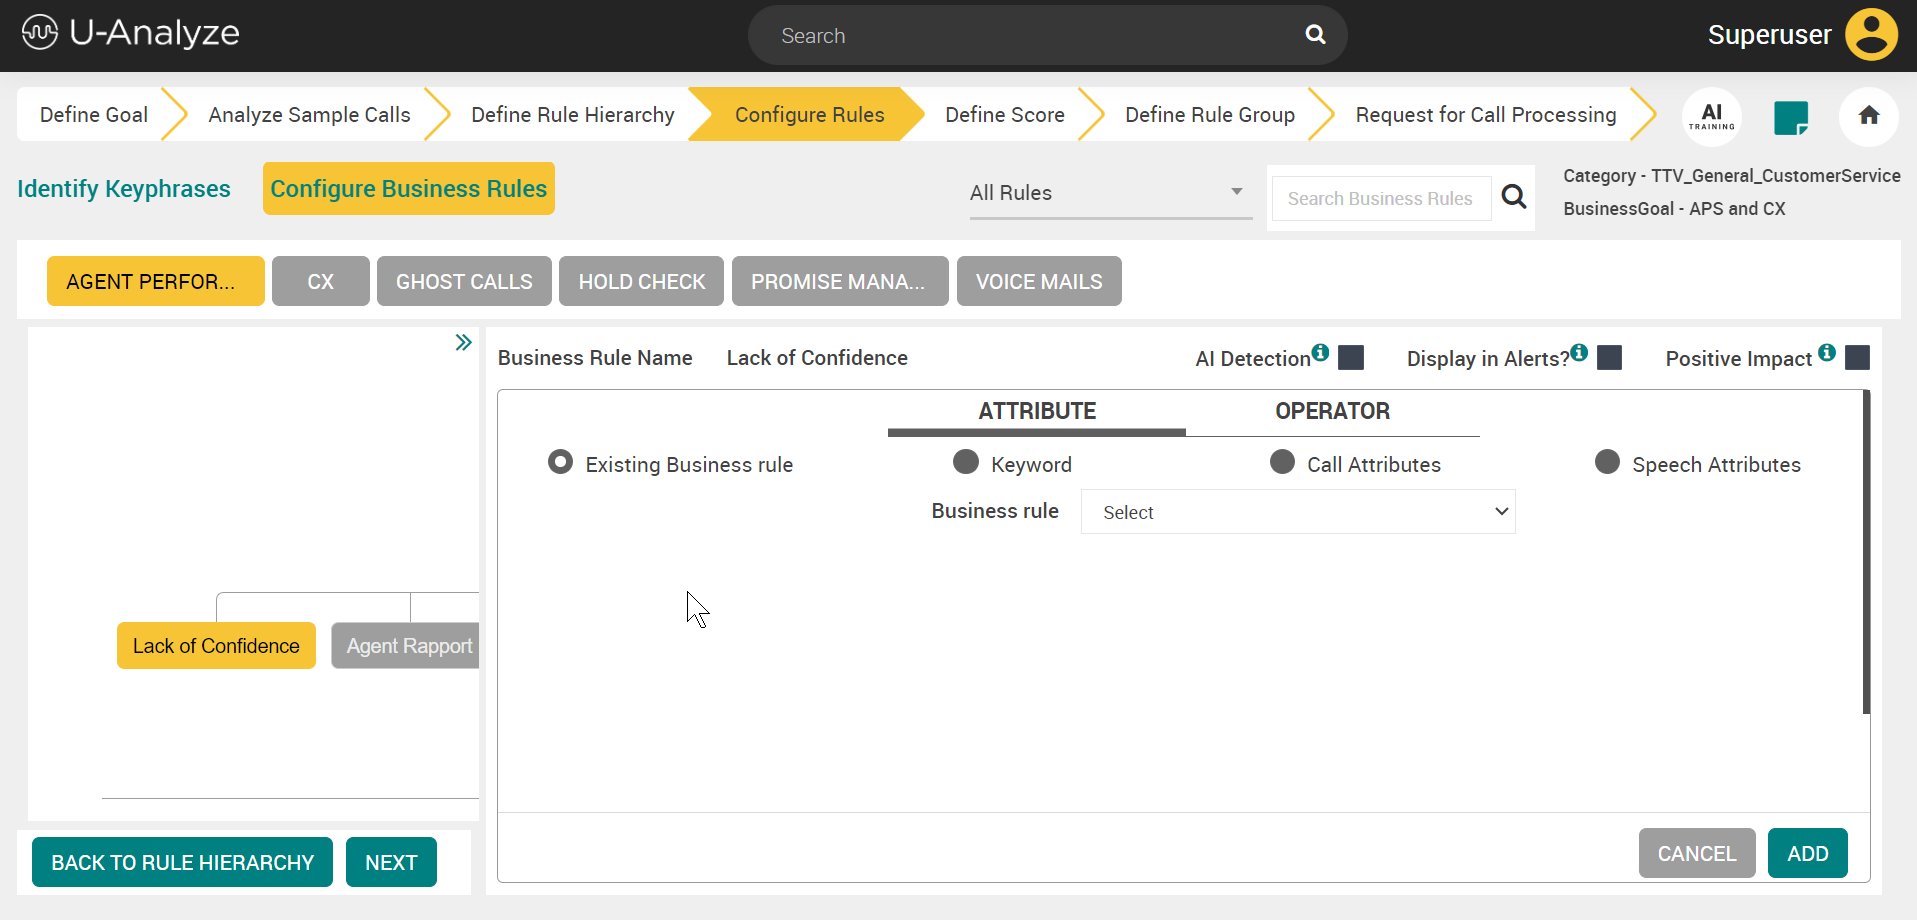The width and height of the screenshot is (1917, 920).
Task: Go to Define Score step
Action: pos(1005,115)
